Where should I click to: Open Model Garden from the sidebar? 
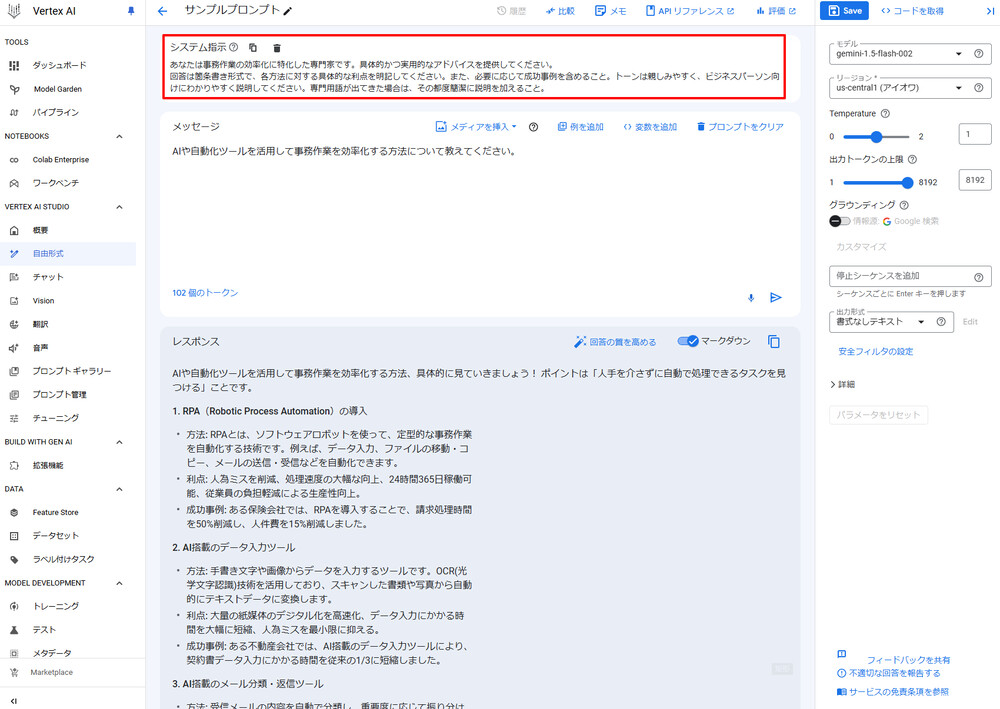(x=57, y=89)
